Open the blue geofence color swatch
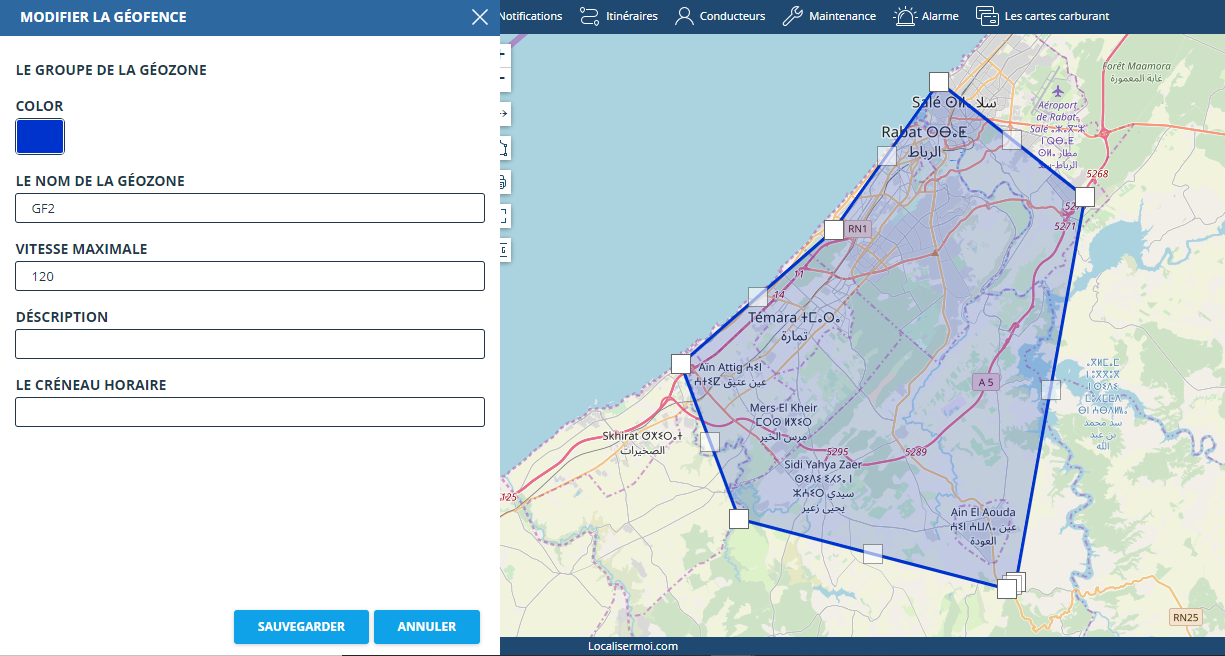The width and height of the screenshot is (1225, 656). 40,137
